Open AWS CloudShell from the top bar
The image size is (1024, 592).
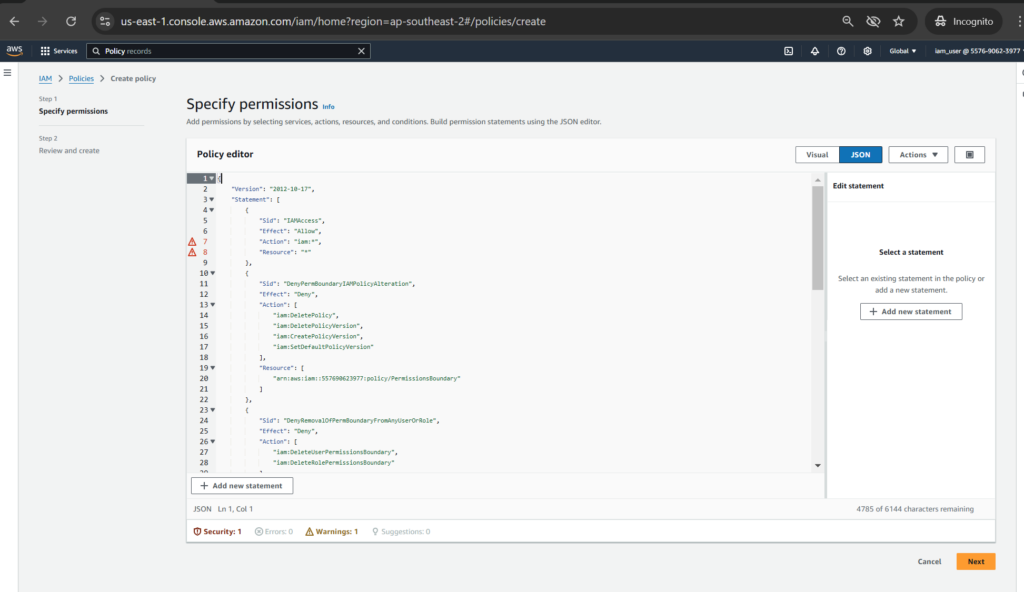pyautogui.click(x=789, y=51)
